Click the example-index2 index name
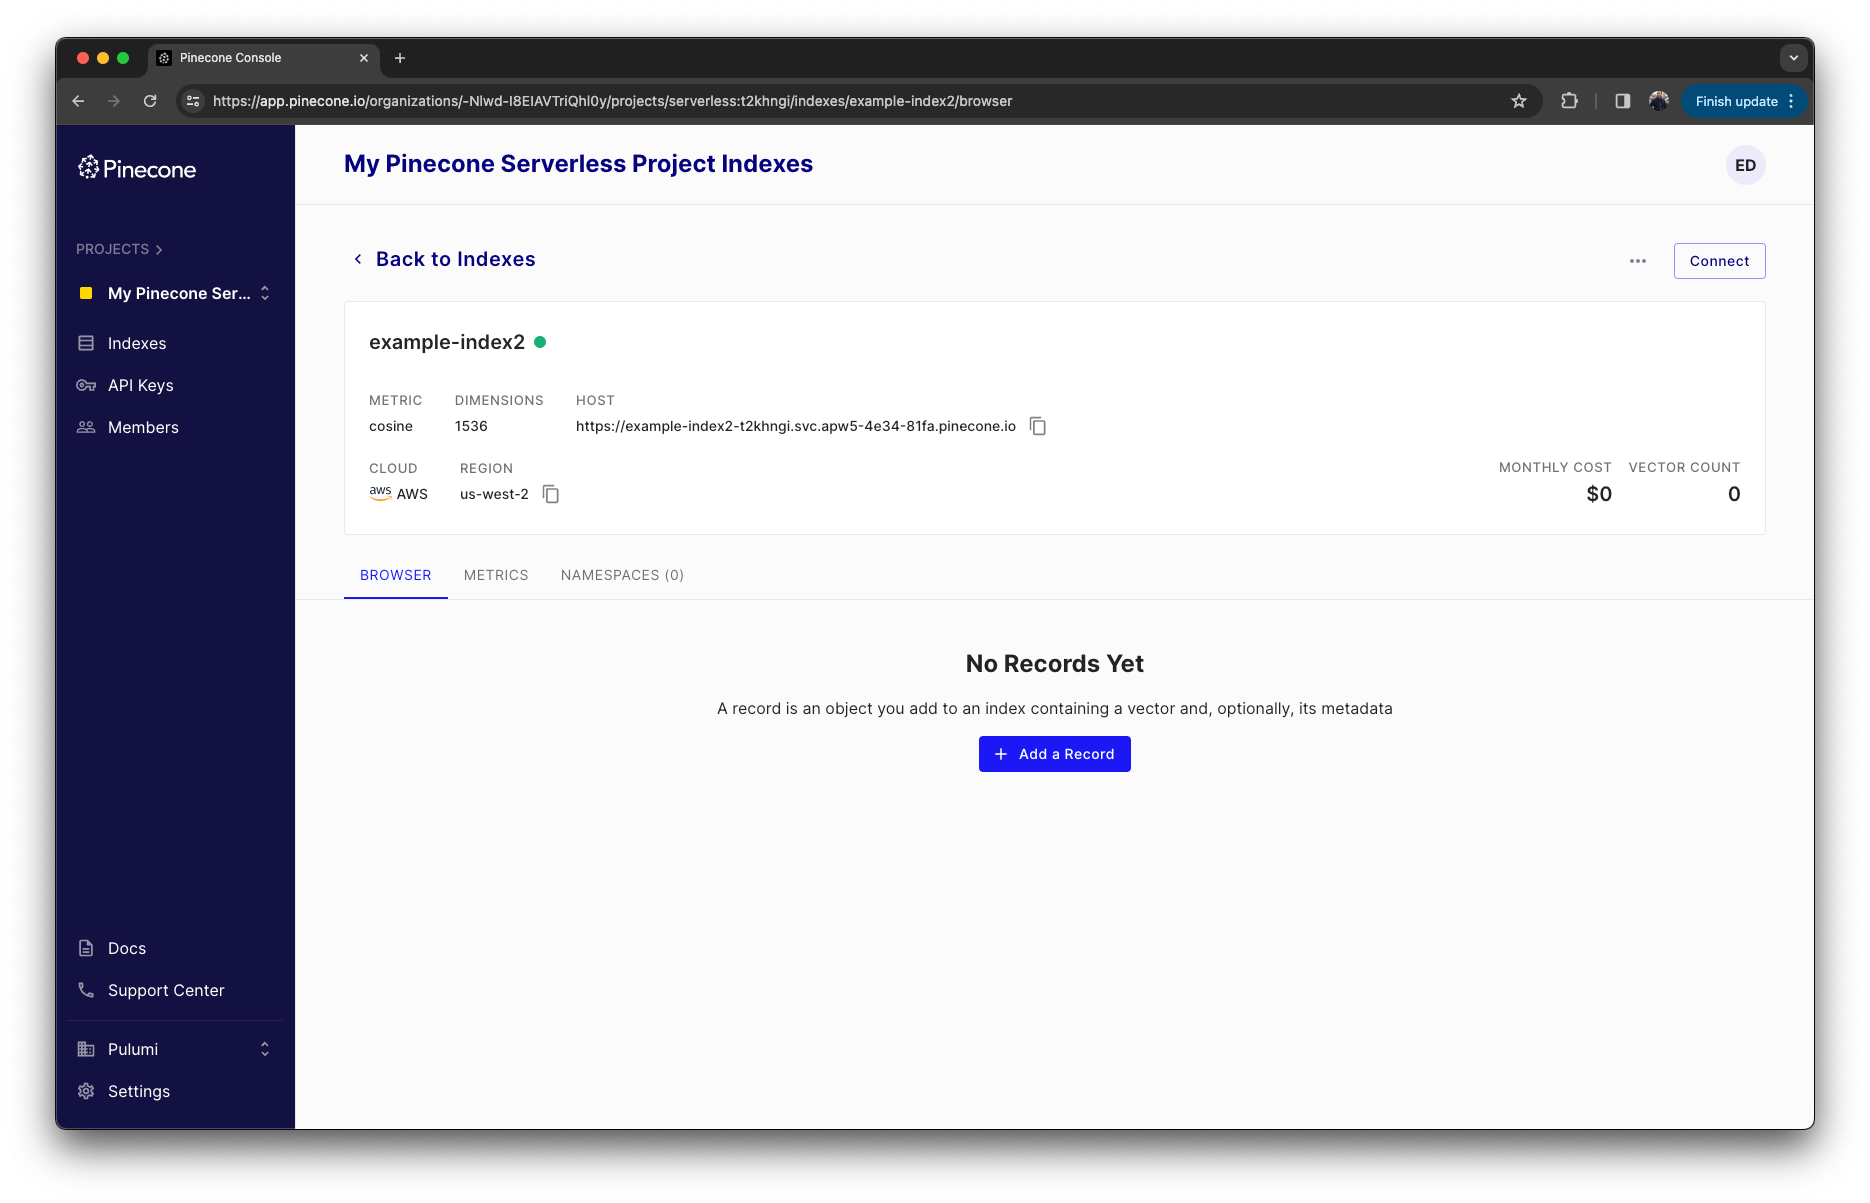 click(447, 342)
